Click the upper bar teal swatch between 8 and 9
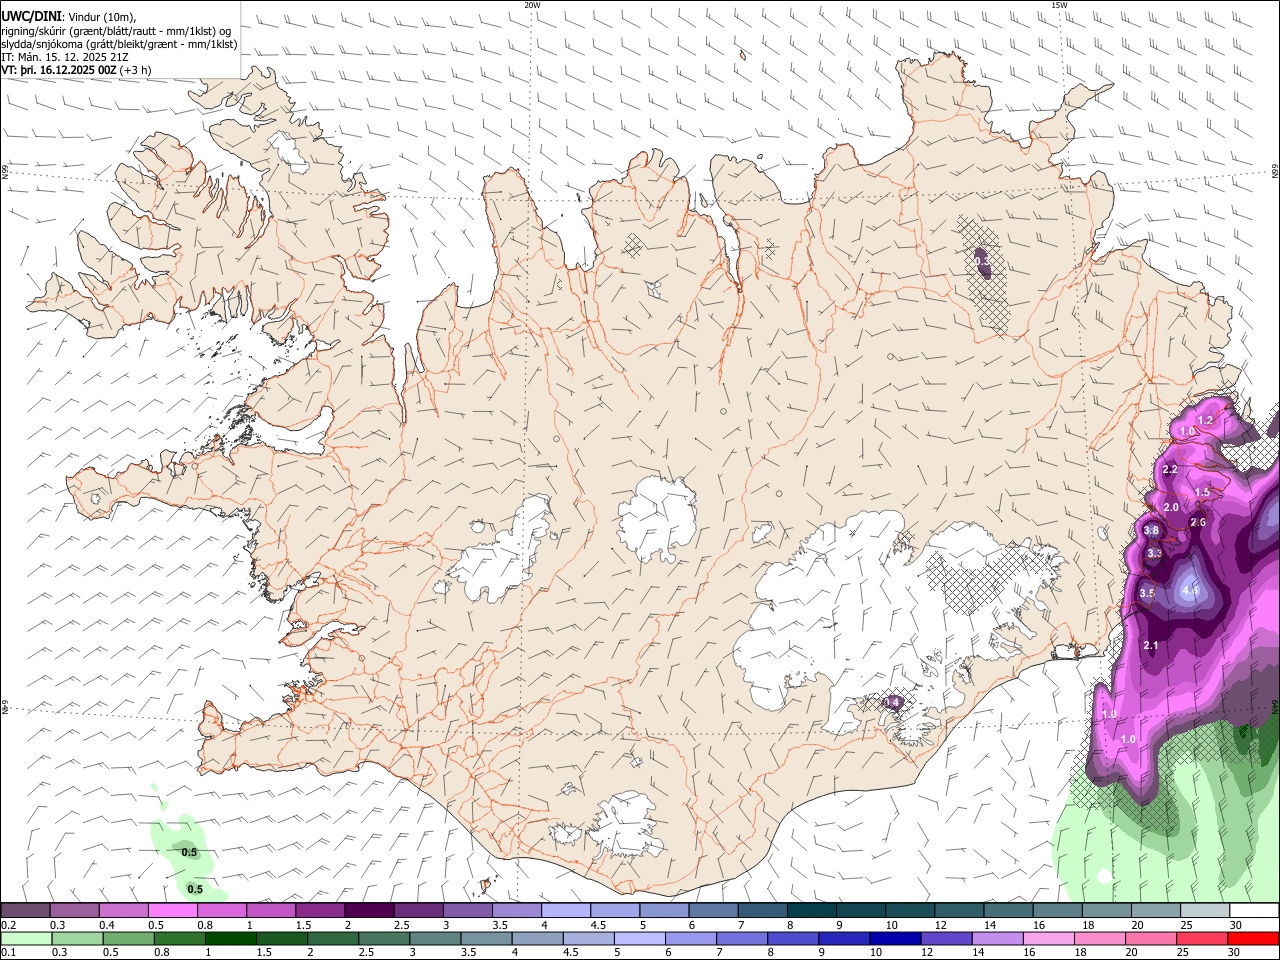This screenshot has width=1280, height=960. point(811,911)
